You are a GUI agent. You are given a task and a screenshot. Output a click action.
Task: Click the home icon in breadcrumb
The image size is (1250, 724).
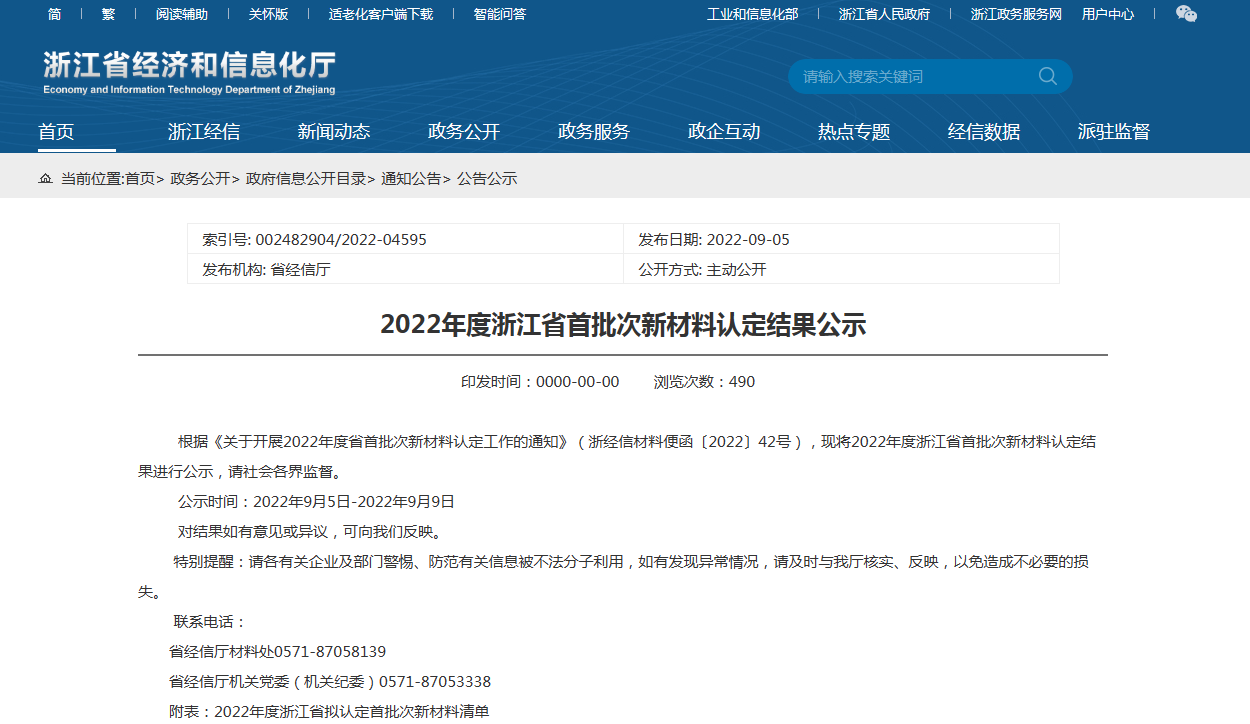pos(45,179)
